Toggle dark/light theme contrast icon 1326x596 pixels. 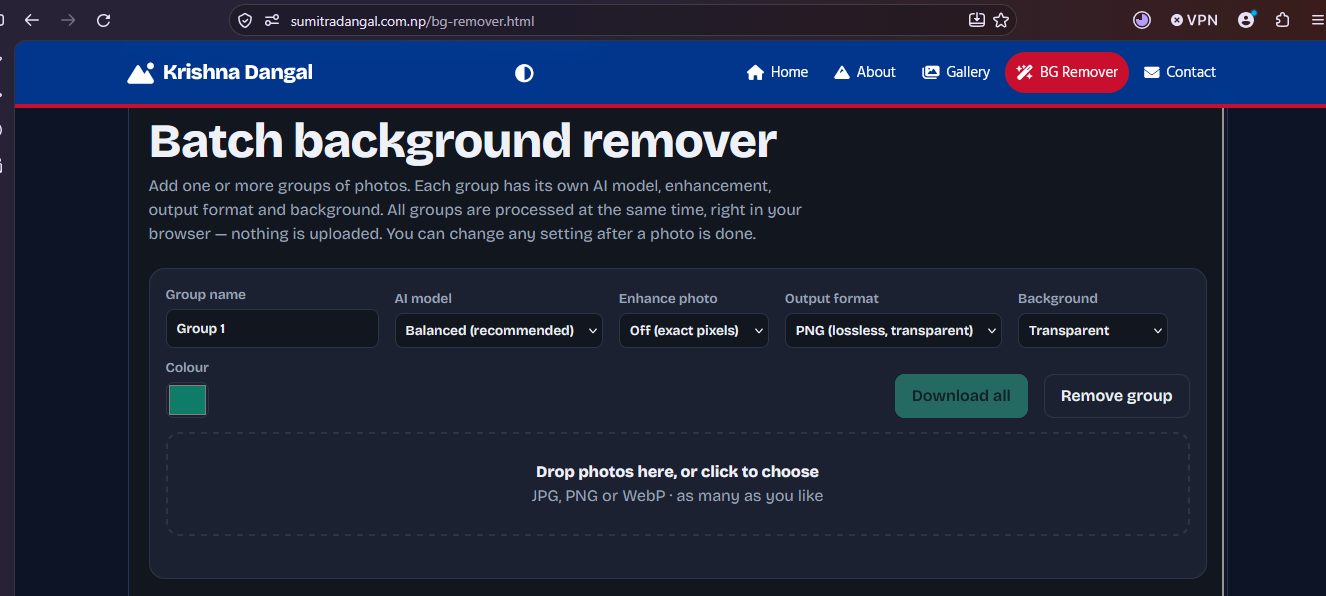(x=524, y=73)
